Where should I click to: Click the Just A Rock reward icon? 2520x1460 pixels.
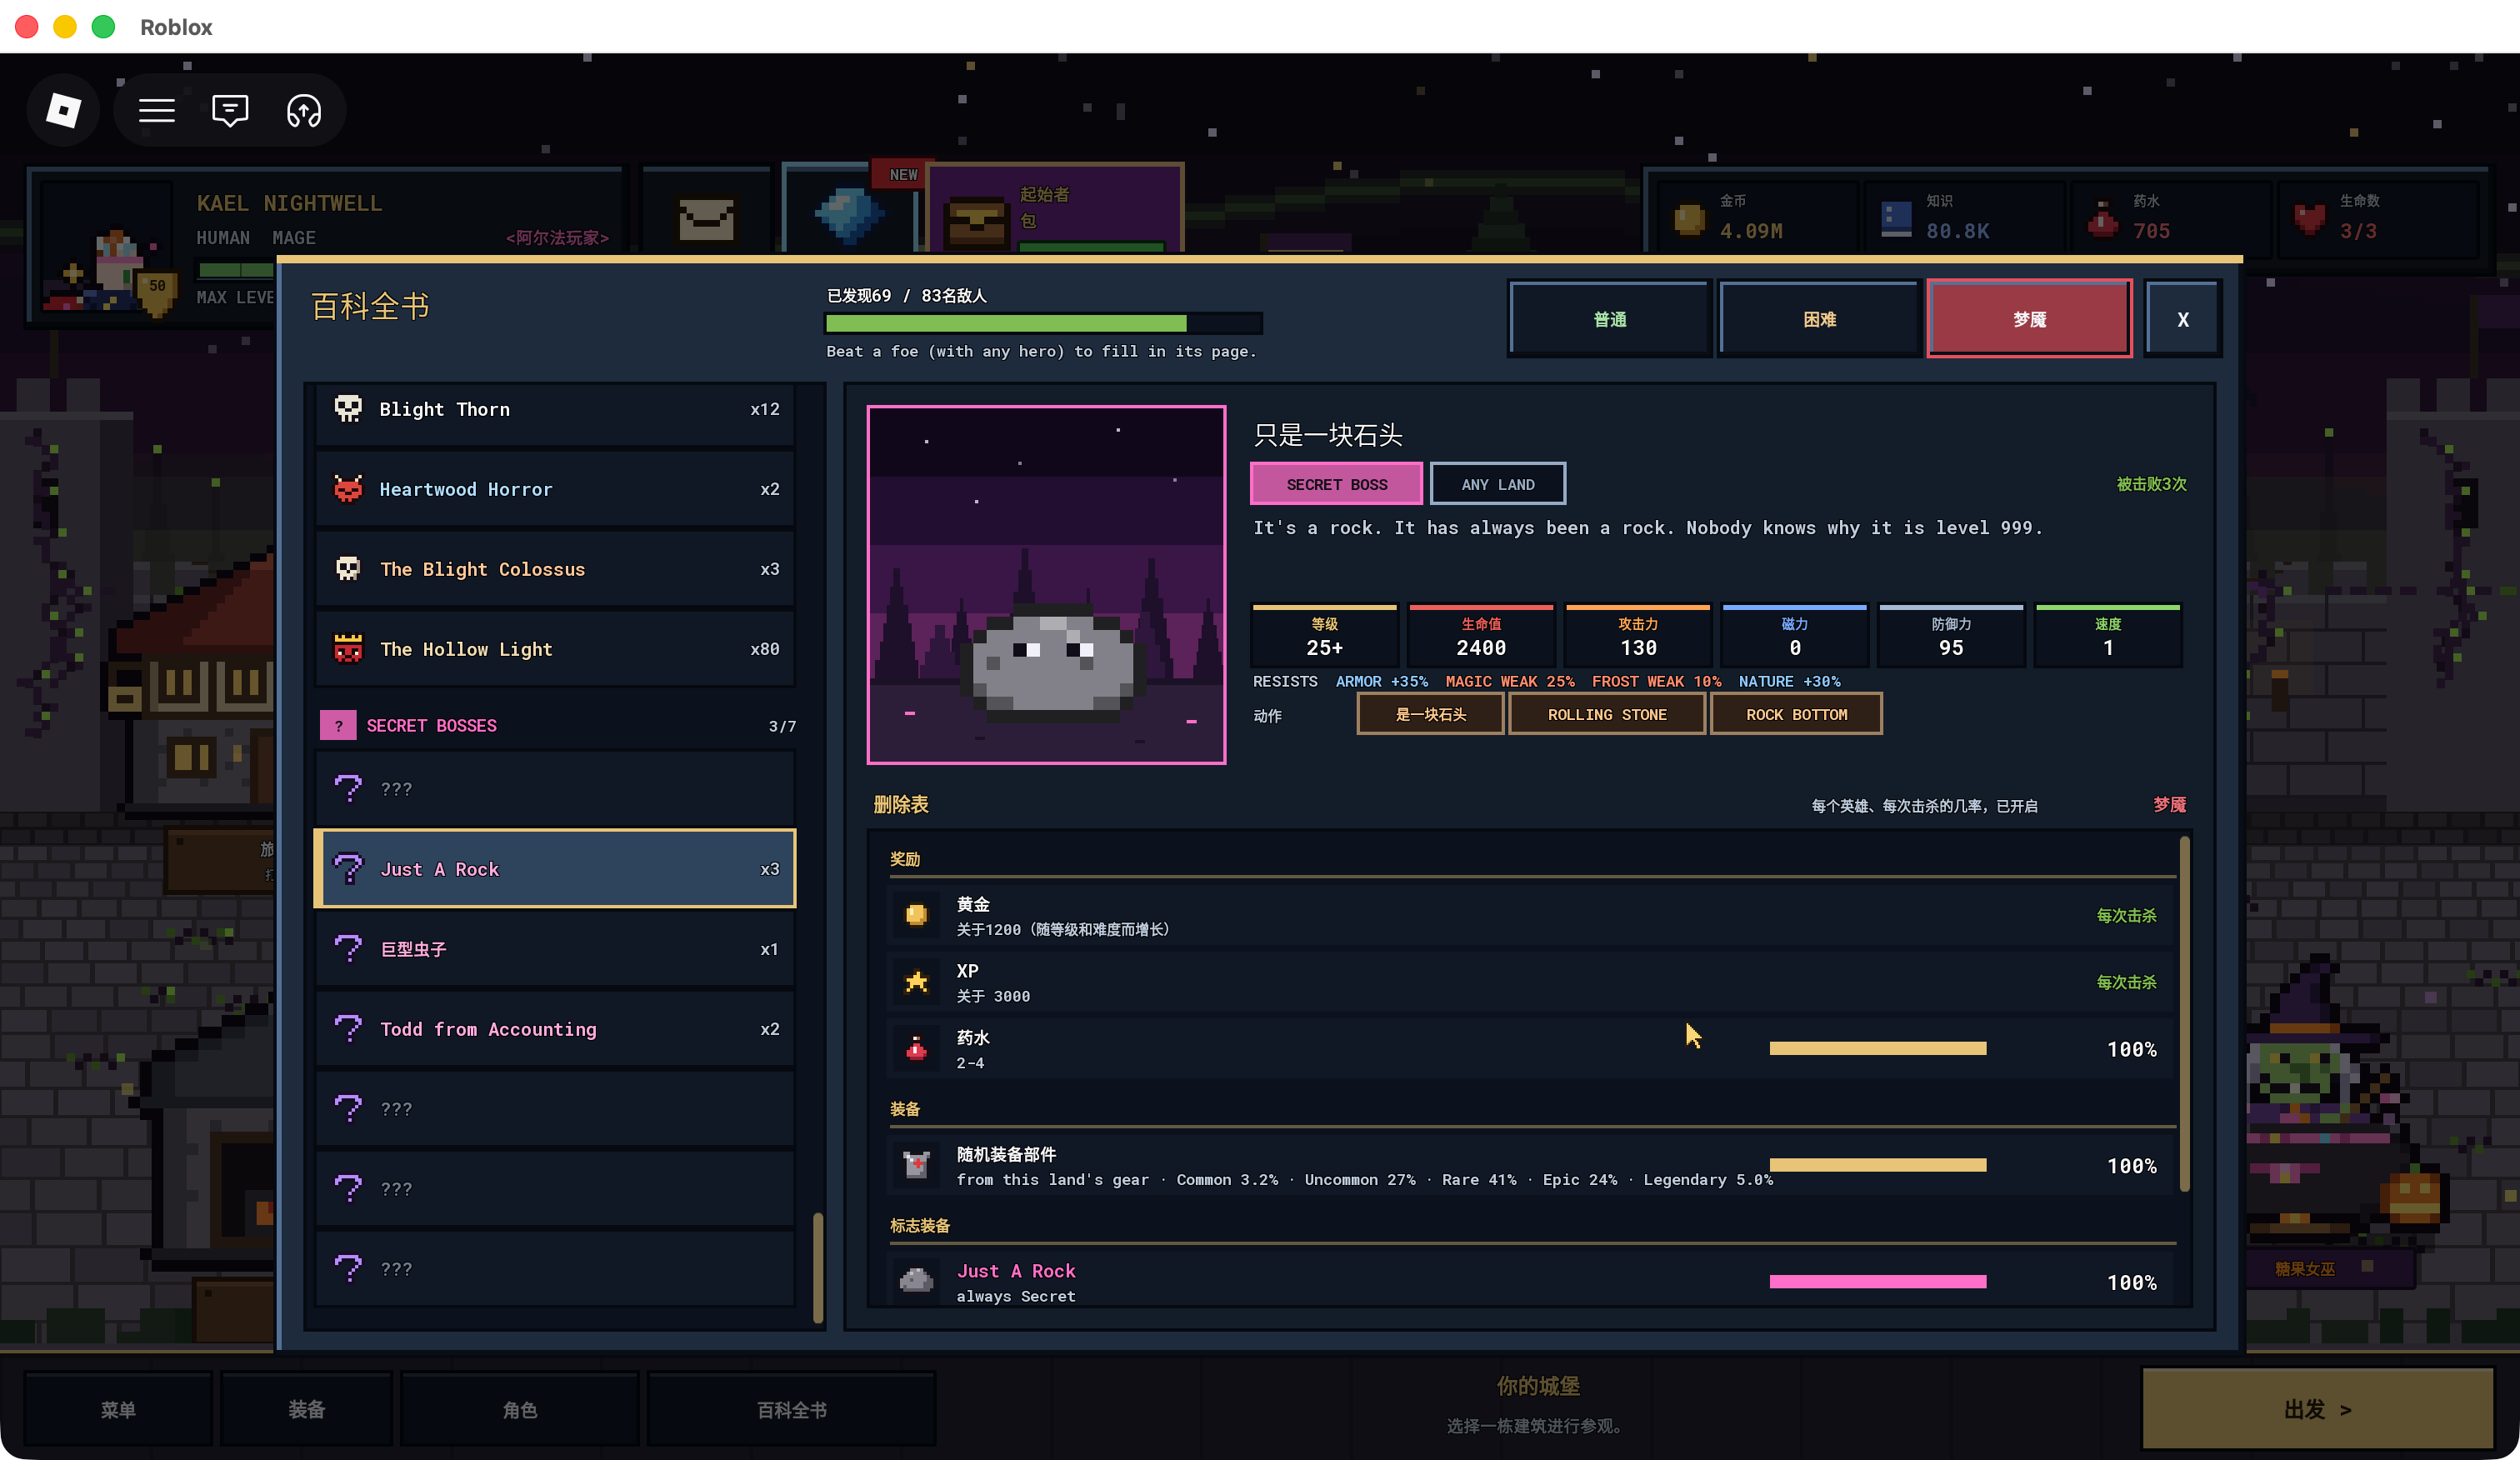[916, 1281]
